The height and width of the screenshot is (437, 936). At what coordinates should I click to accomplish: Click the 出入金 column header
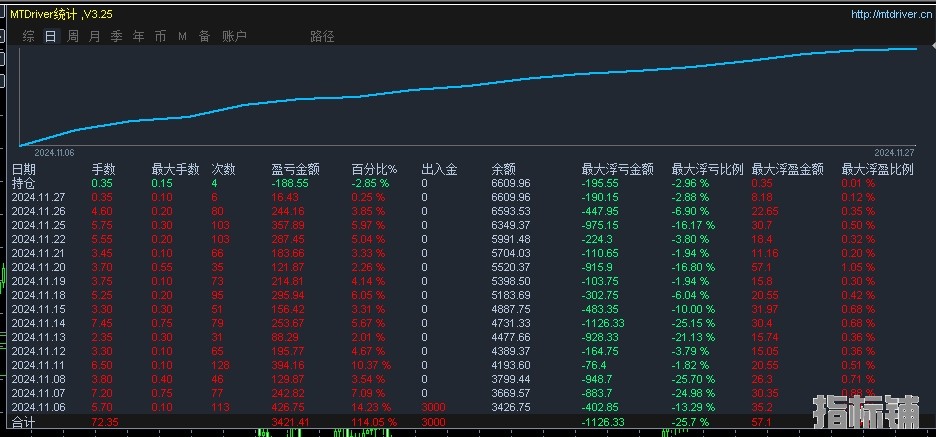439,170
